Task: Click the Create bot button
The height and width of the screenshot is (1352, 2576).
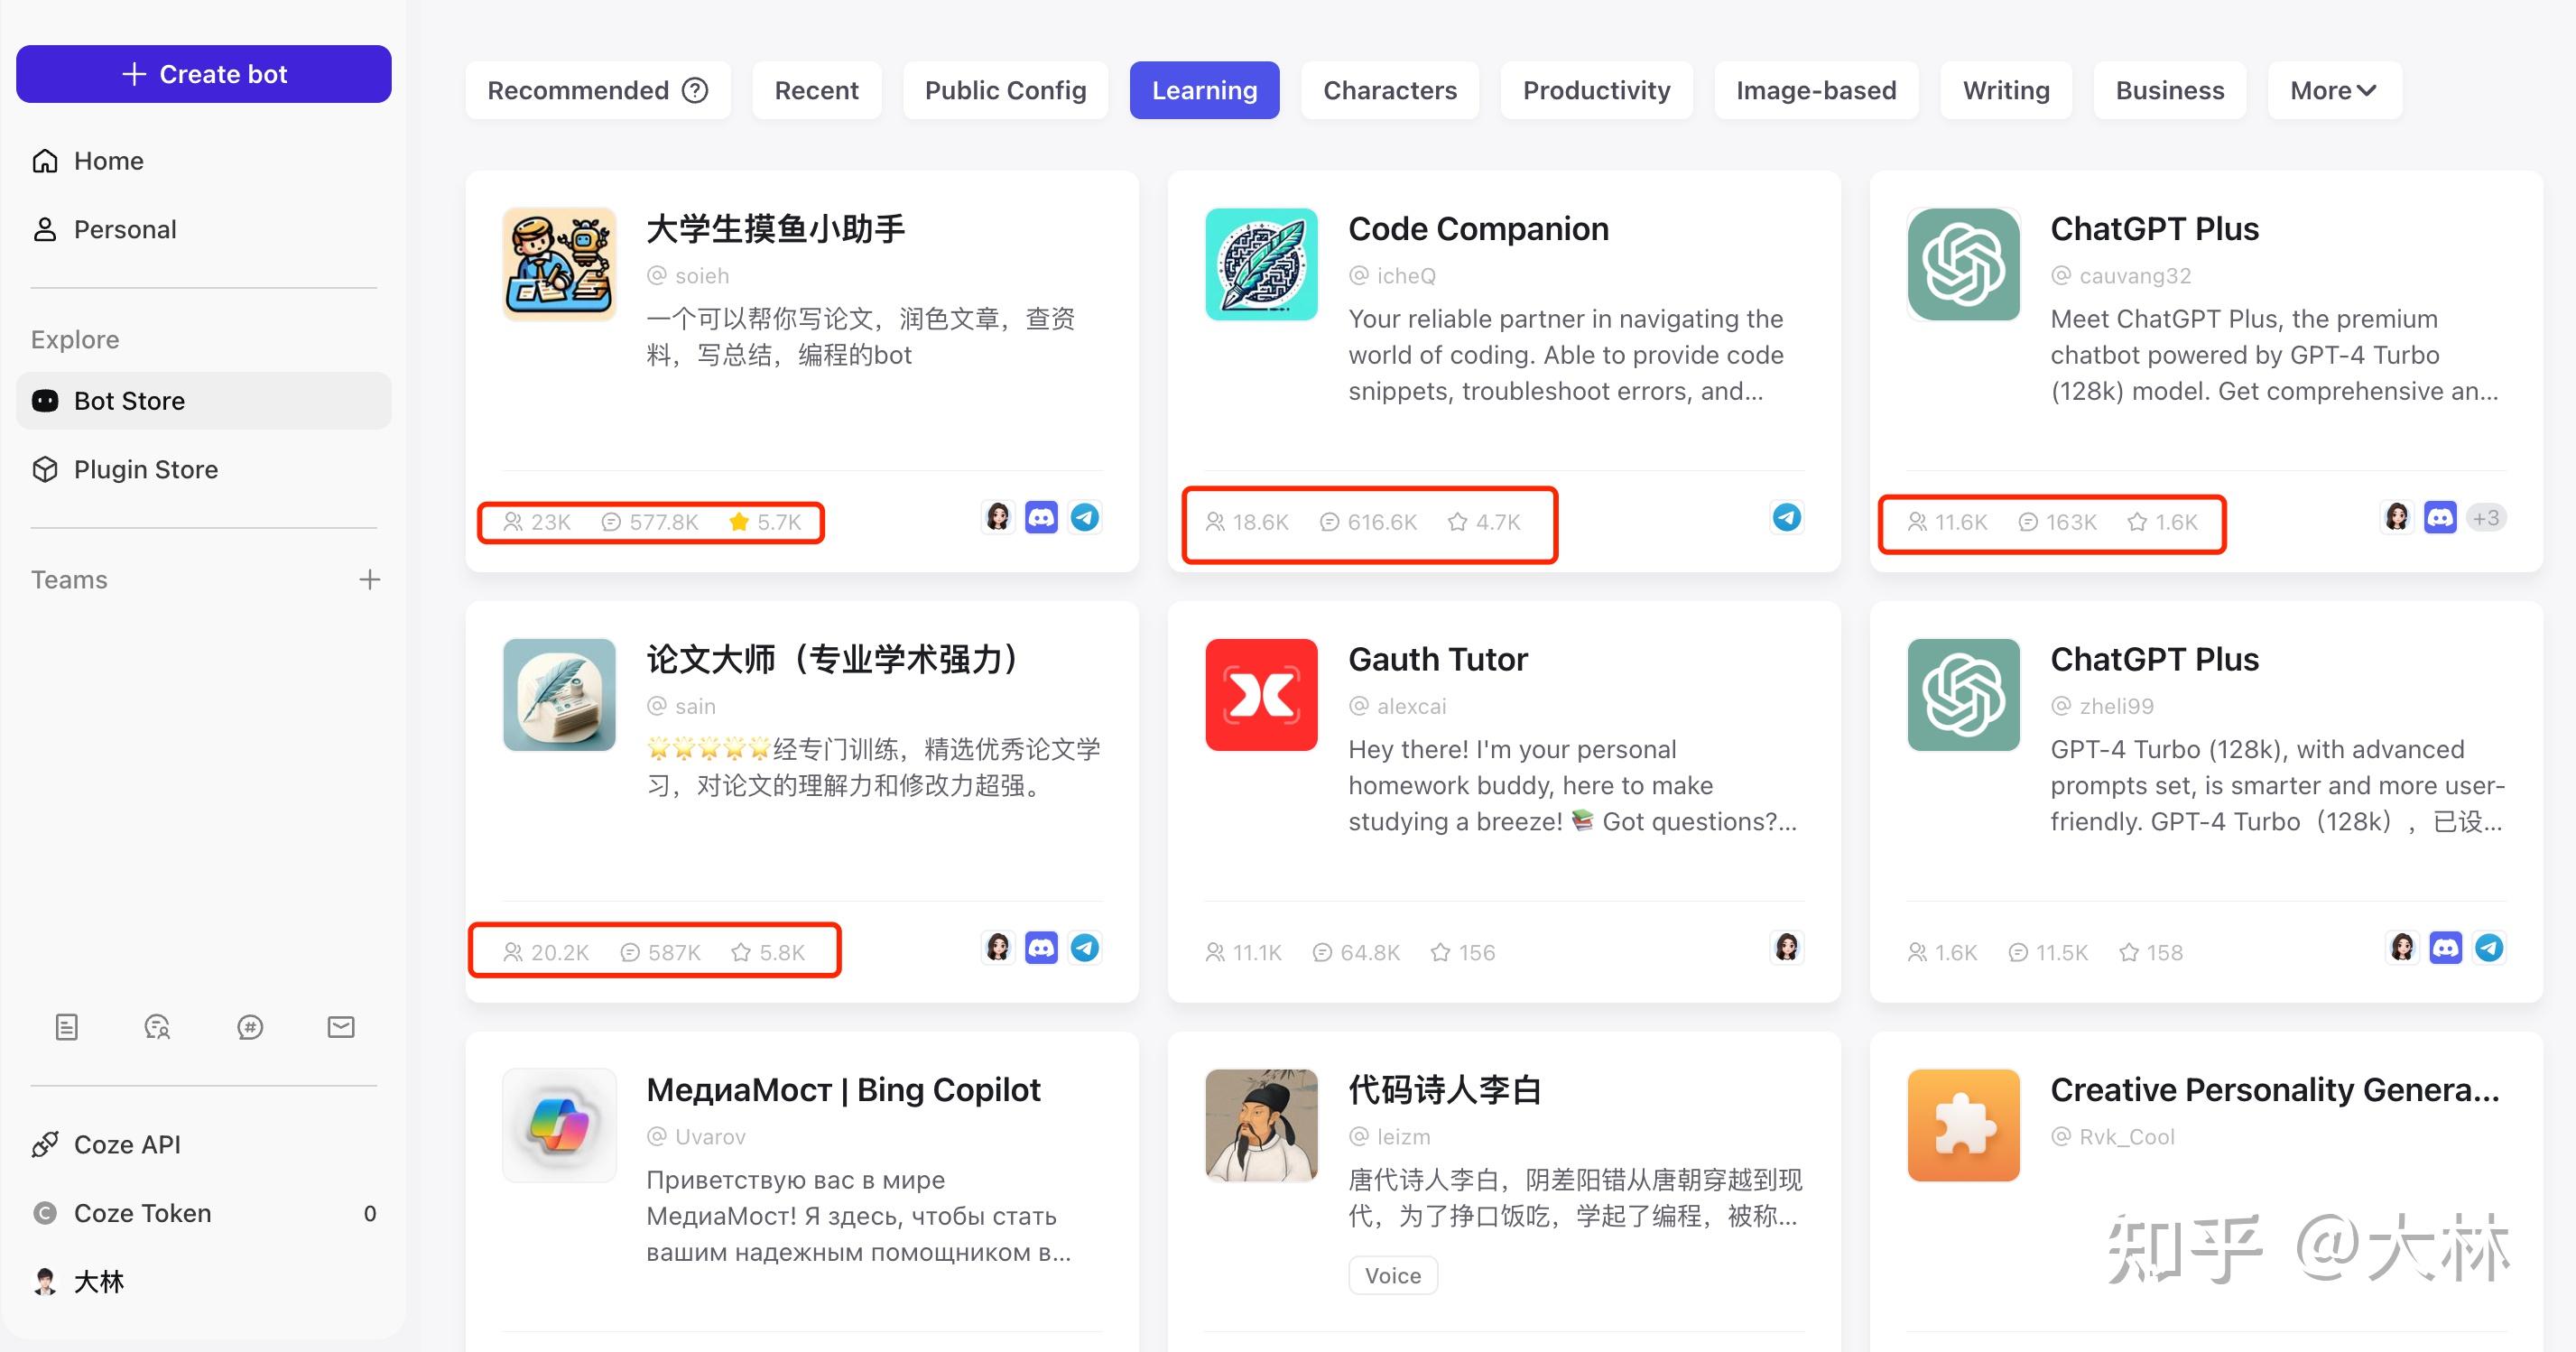Action: pyautogui.click(x=203, y=73)
